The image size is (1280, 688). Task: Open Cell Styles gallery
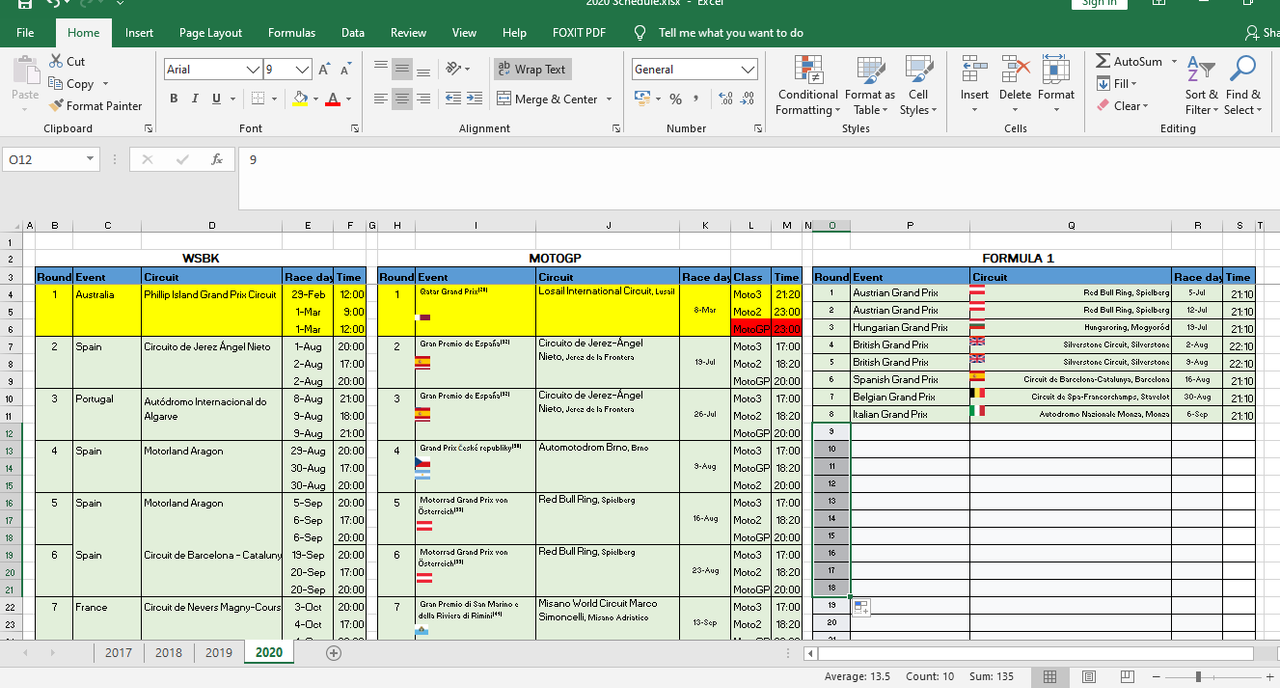tap(918, 85)
